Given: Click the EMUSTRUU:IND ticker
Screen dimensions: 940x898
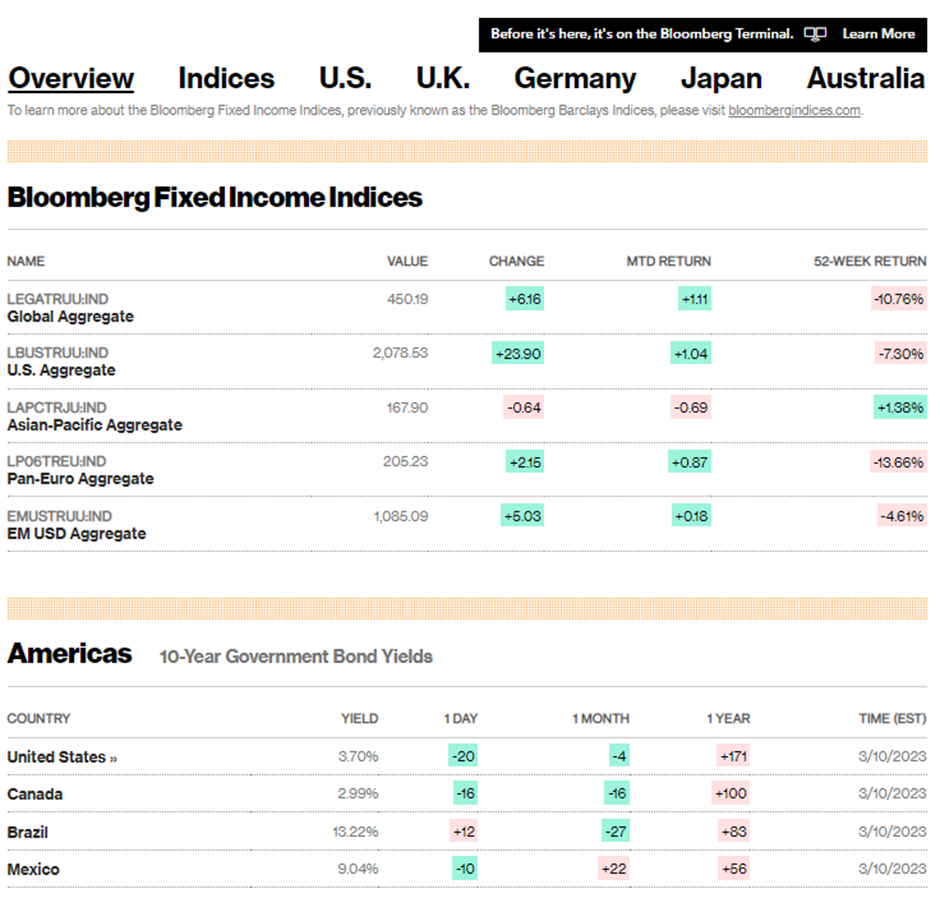Looking at the screenshot, I should 59,516.
